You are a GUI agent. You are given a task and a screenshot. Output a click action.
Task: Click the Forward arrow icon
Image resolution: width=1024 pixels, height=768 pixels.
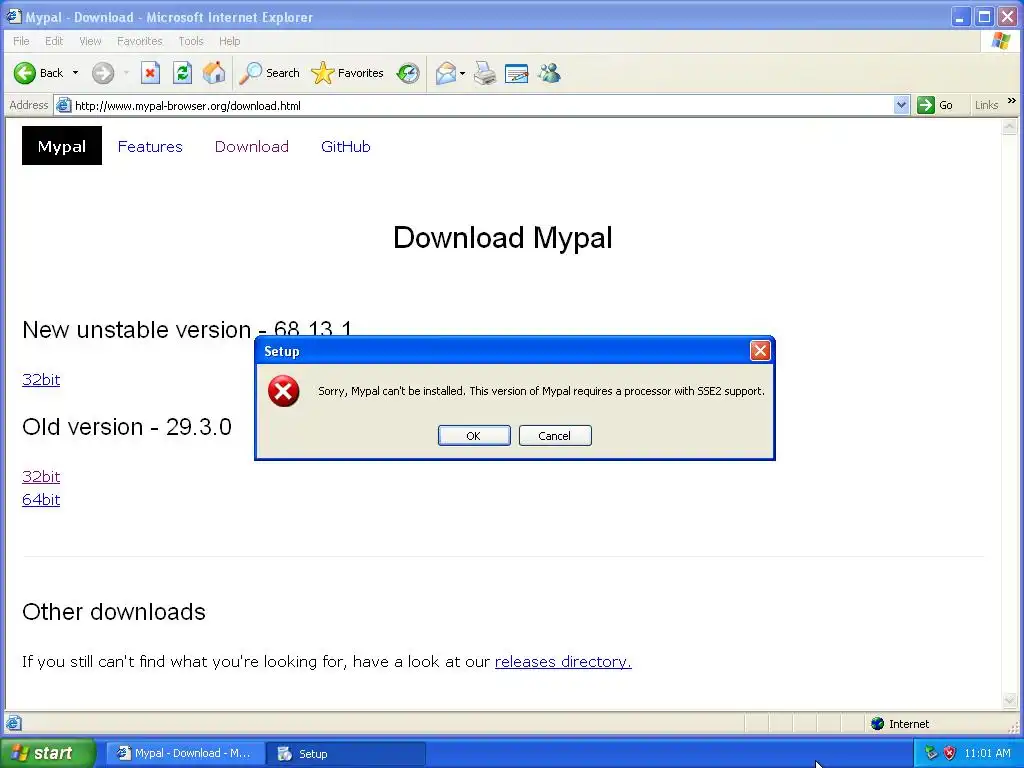103,73
